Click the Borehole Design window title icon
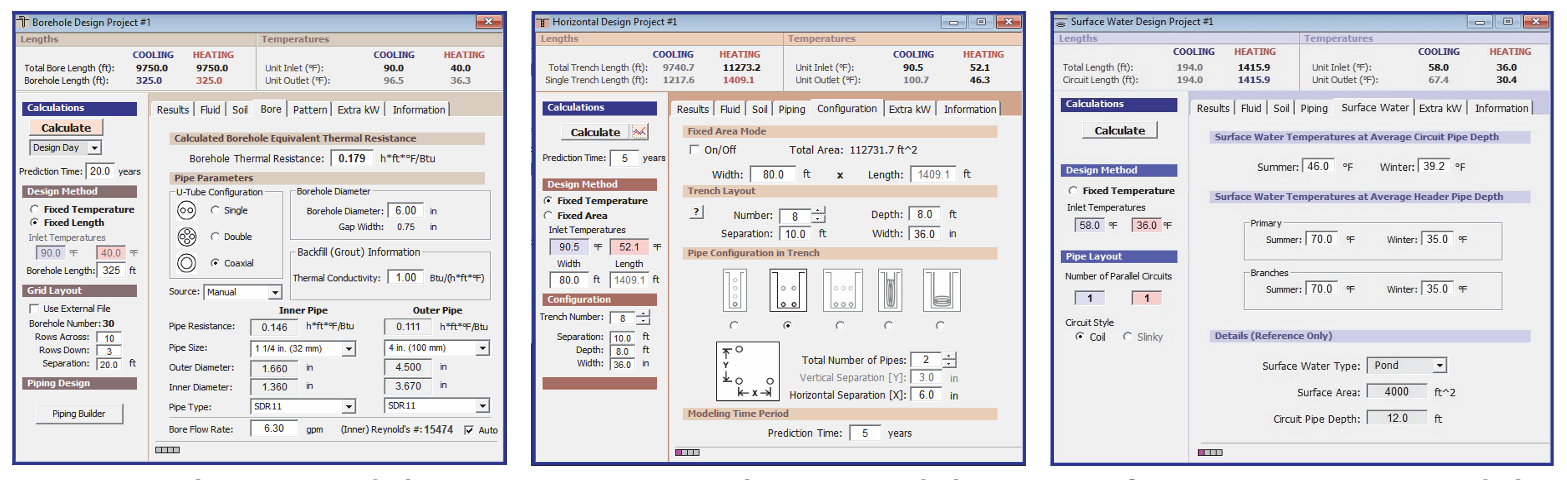This screenshot has width=1567, height=480. [21, 21]
